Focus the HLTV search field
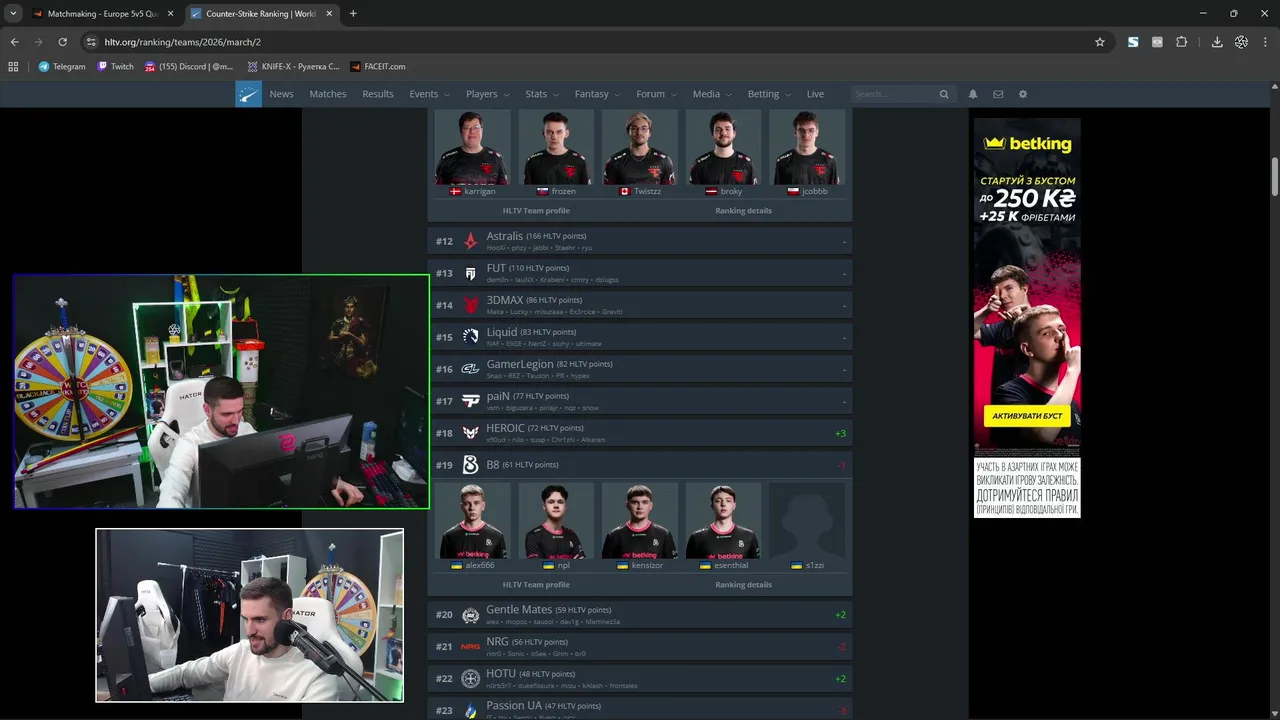 point(895,94)
